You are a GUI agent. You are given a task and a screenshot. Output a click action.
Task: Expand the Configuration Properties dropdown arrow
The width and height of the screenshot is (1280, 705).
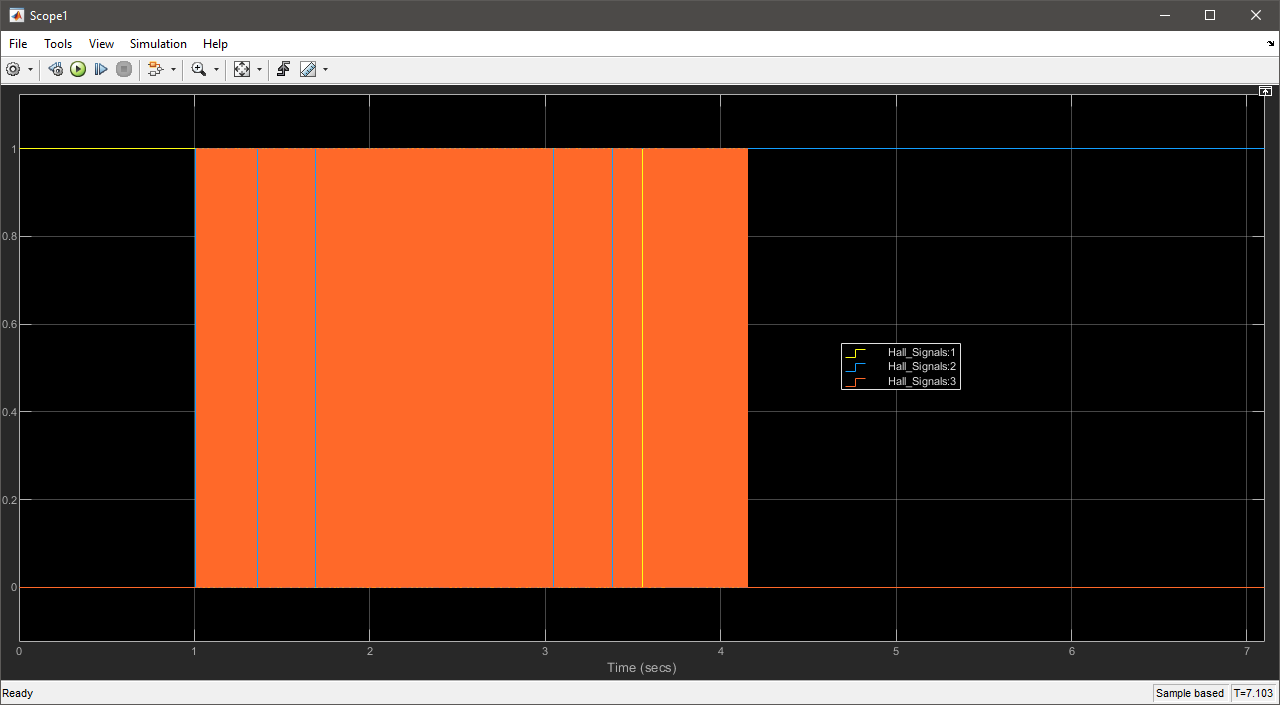pyautogui.click(x=30, y=70)
